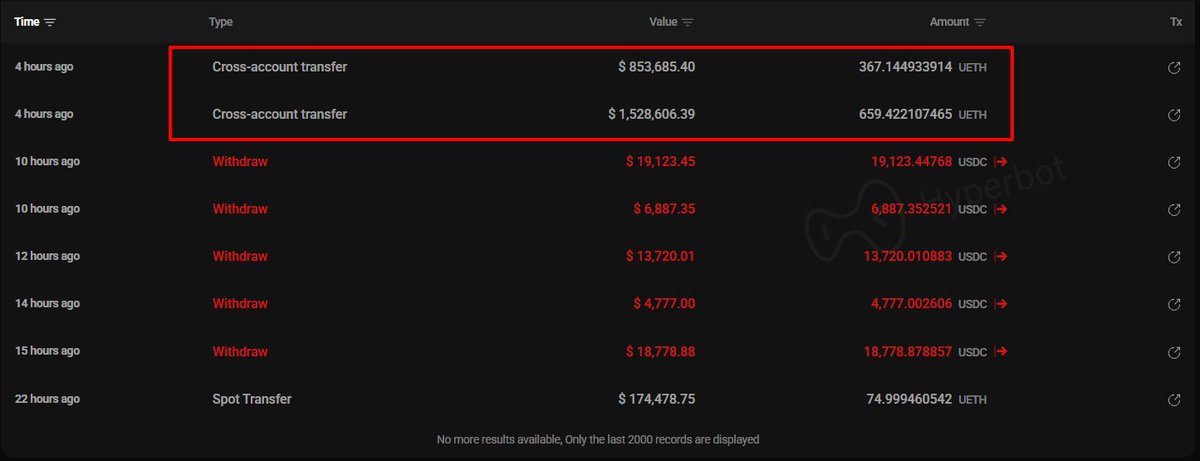Click Withdraw label in 14 hours ago row
The height and width of the screenshot is (461, 1200).
pyautogui.click(x=240, y=304)
